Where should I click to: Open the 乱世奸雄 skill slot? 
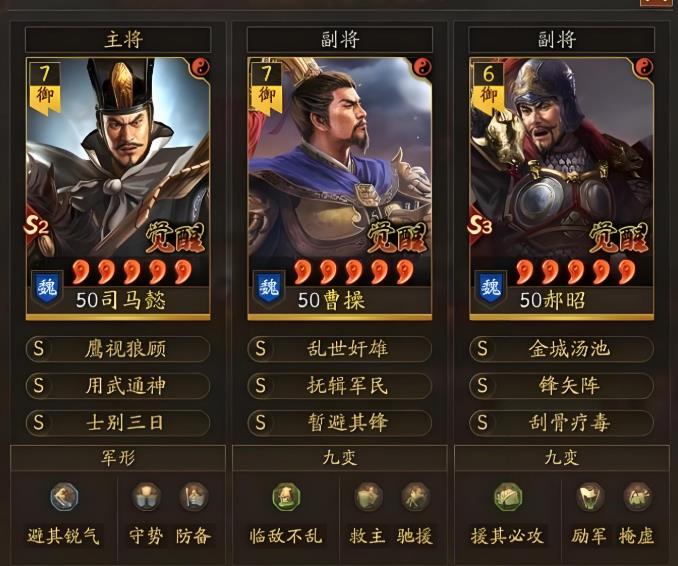pos(340,349)
